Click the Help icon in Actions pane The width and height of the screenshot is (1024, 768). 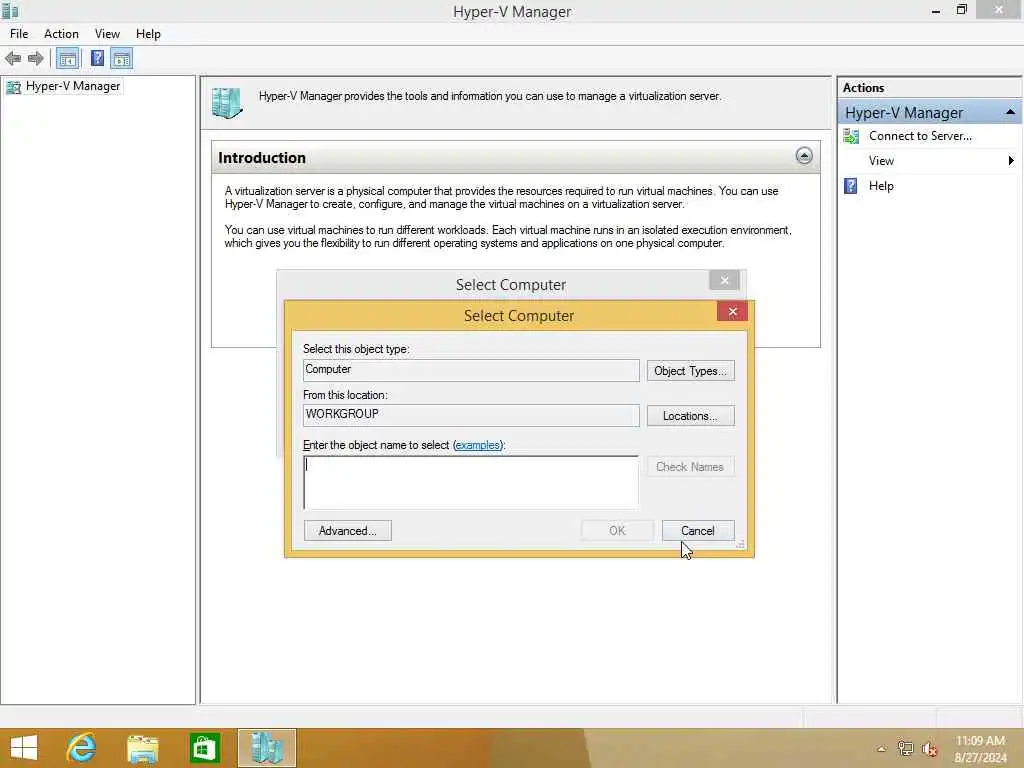(851, 186)
